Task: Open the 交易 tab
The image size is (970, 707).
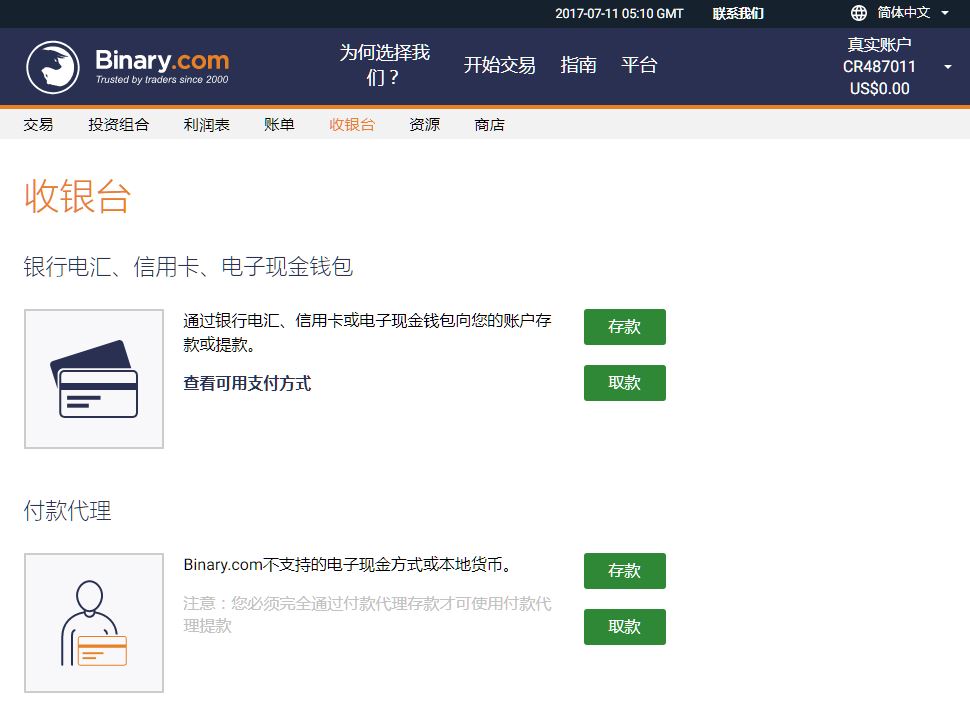Action: point(38,125)
